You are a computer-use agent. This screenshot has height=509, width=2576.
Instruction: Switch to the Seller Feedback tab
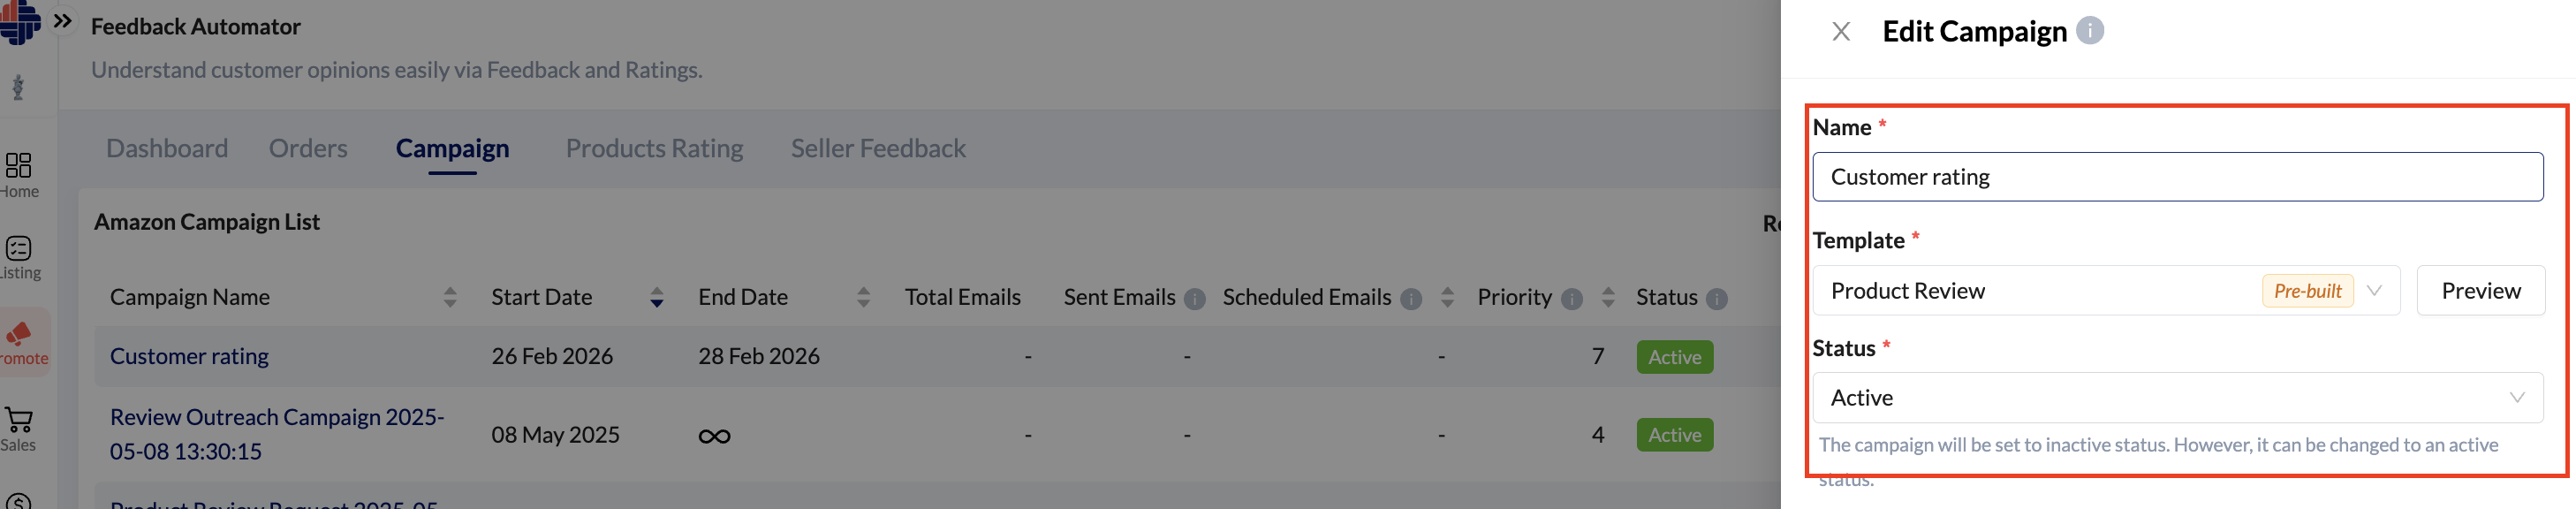tap(878, 148)
